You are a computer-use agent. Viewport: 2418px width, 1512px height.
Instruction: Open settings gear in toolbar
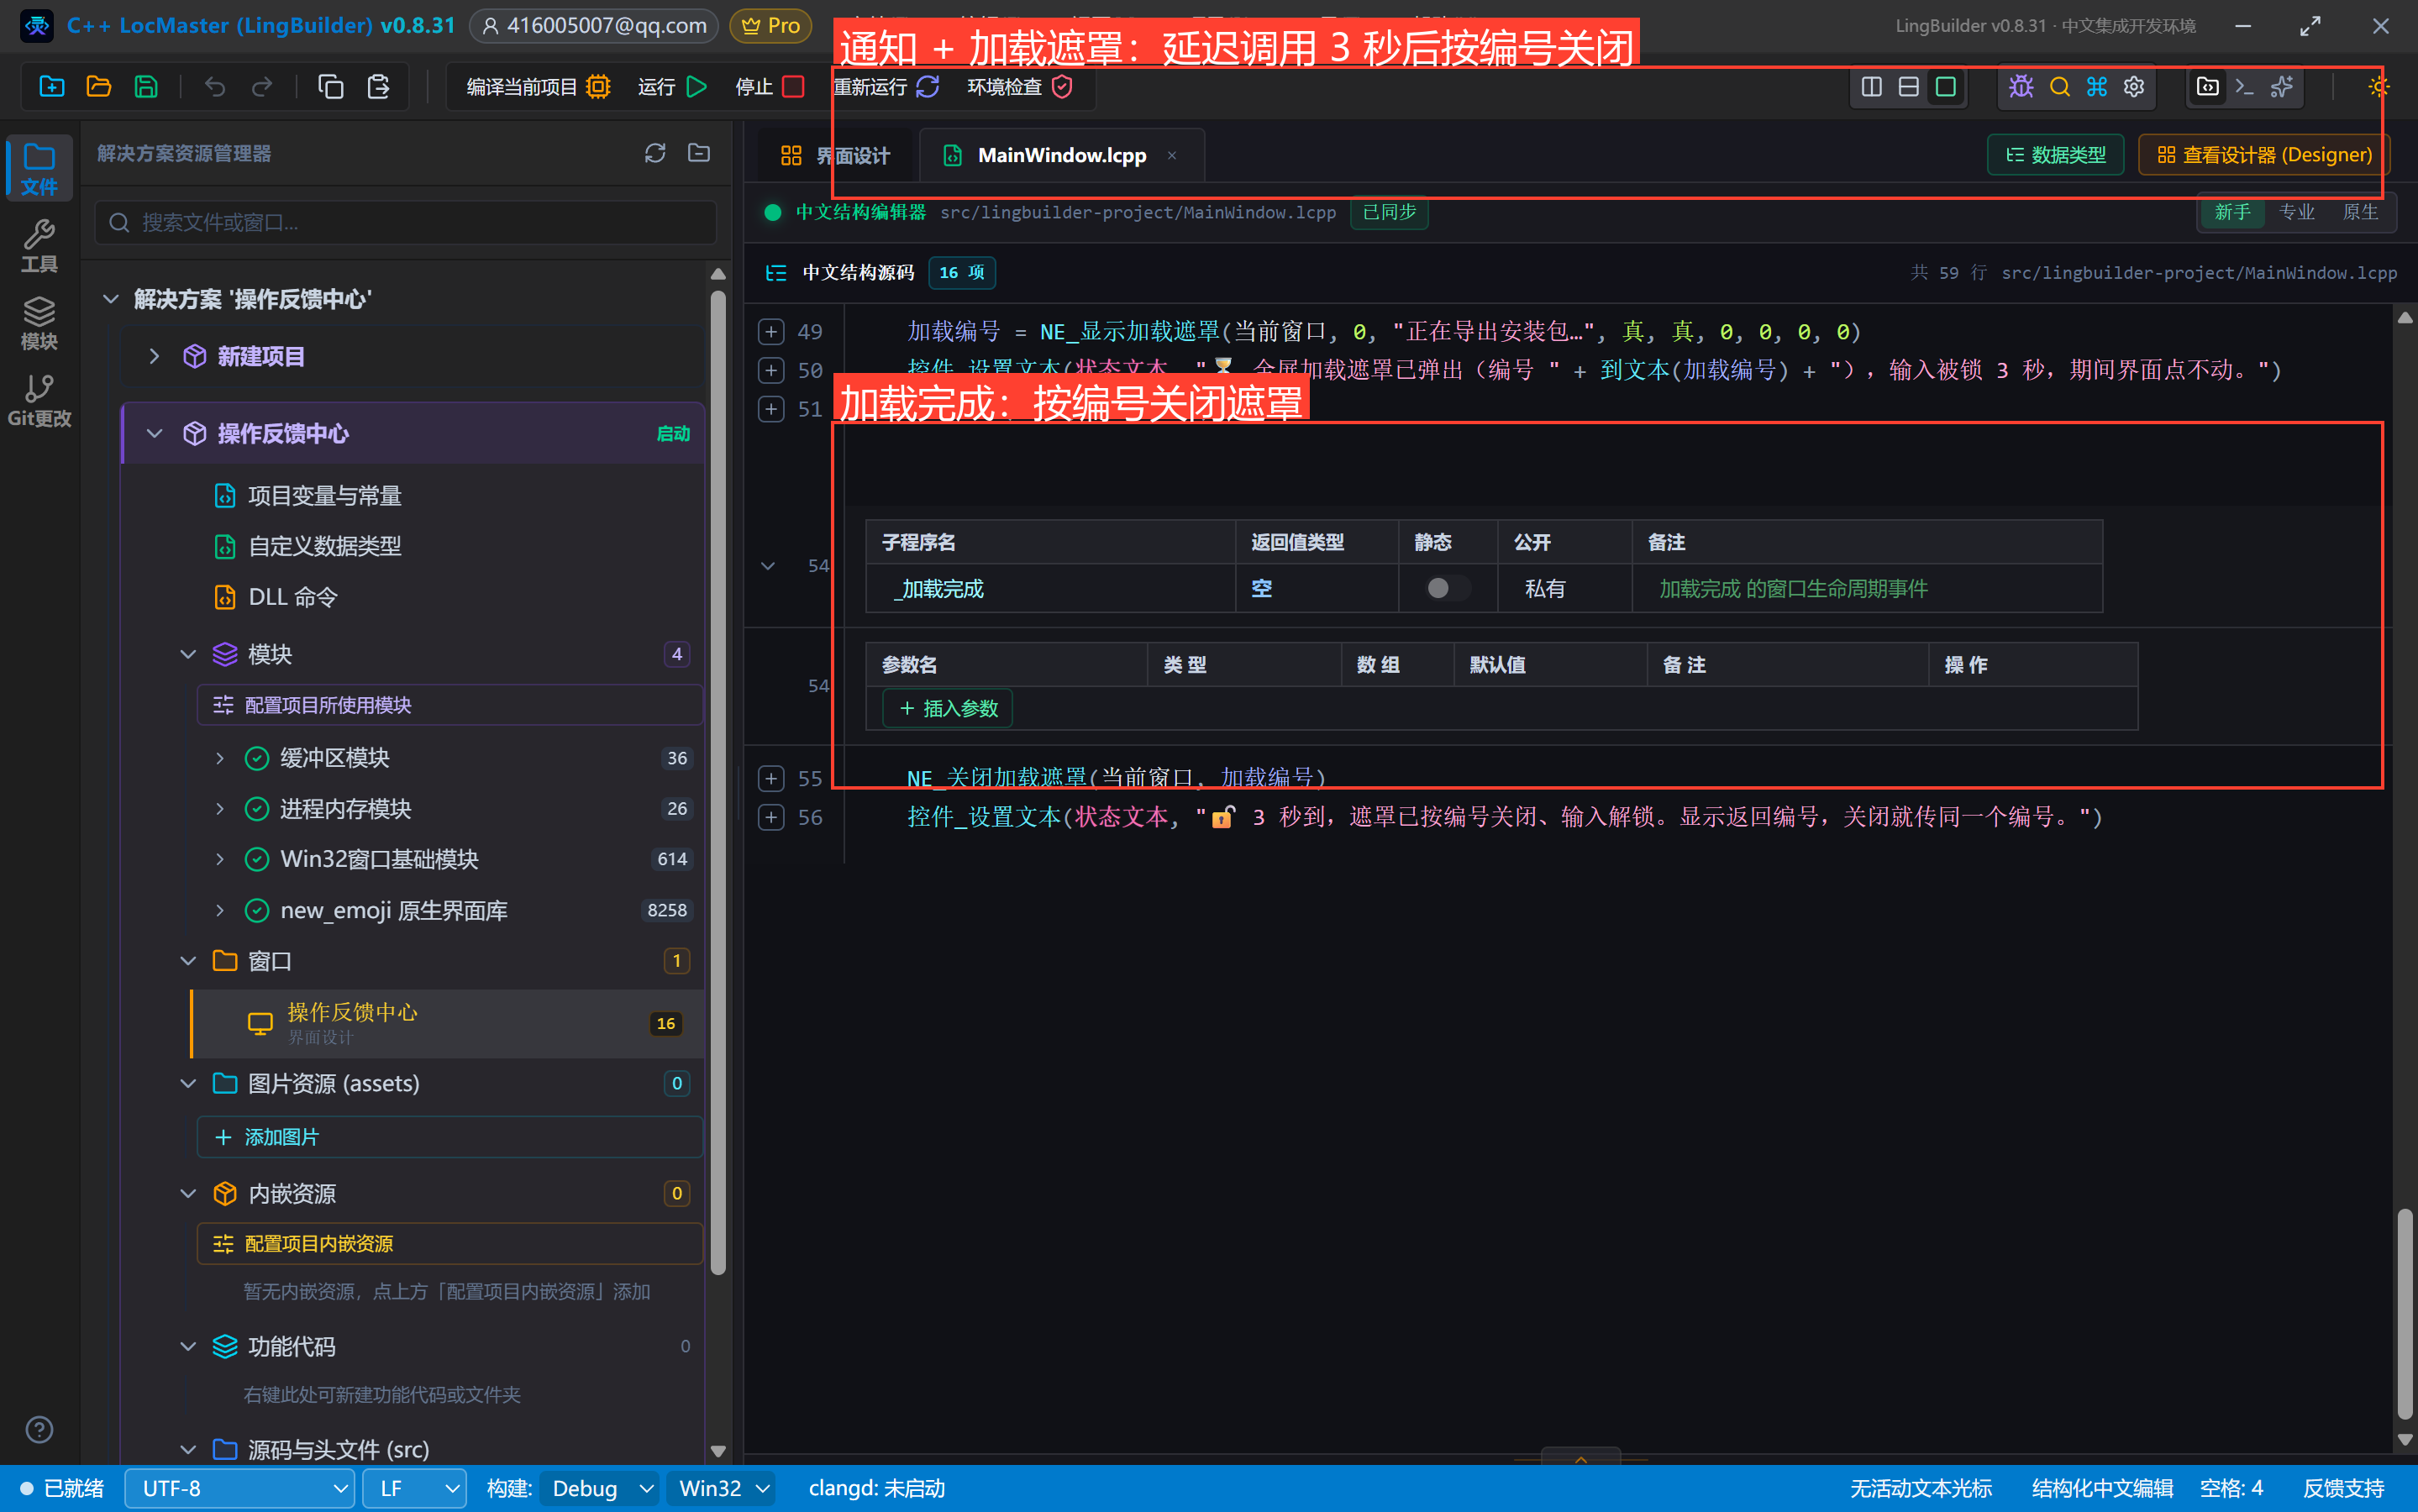(x=2134, y=87)
